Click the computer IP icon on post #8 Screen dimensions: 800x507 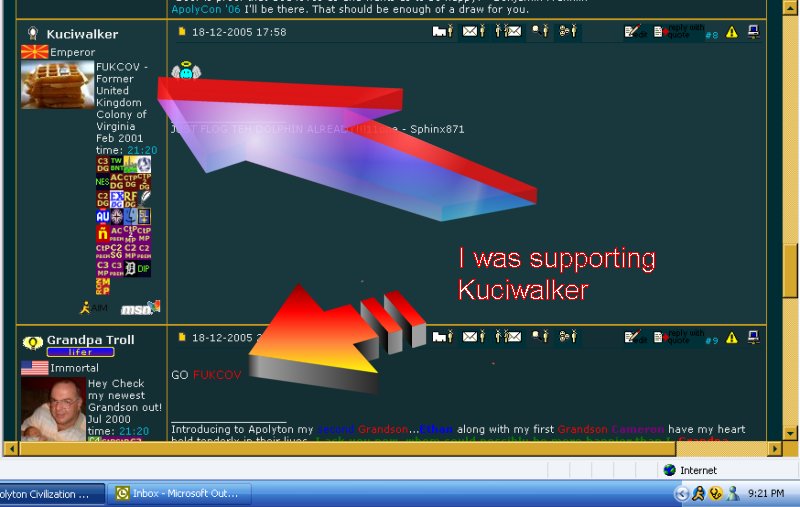[752, 32]
